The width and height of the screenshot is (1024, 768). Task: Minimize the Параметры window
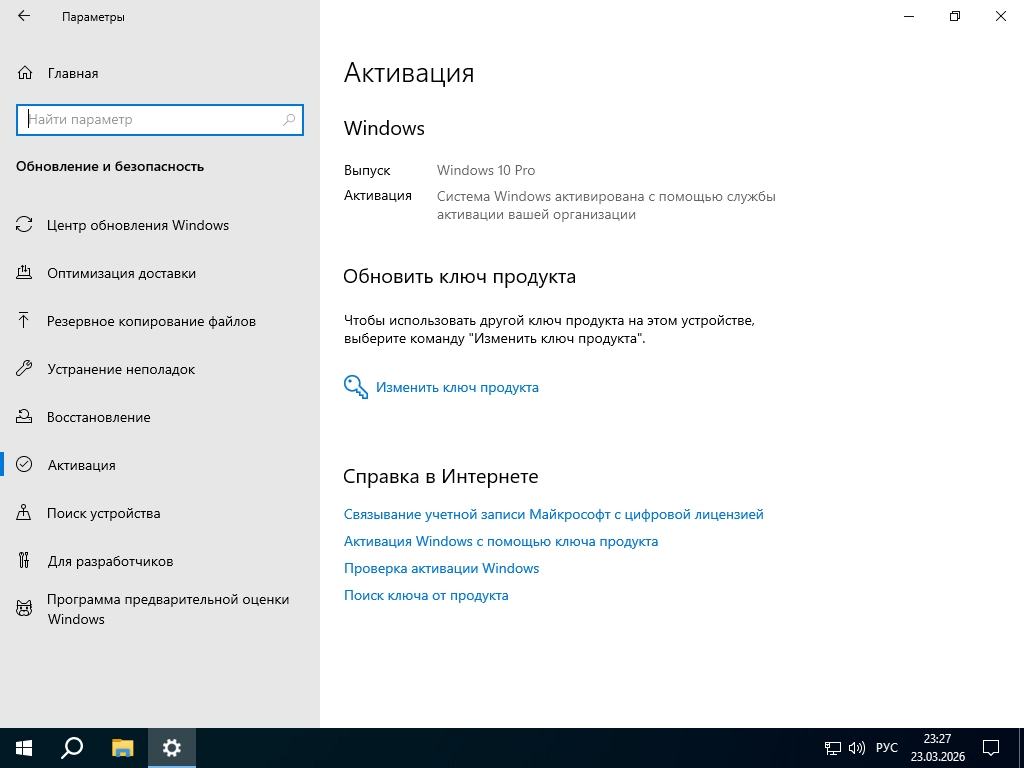(x=909, y=16)
